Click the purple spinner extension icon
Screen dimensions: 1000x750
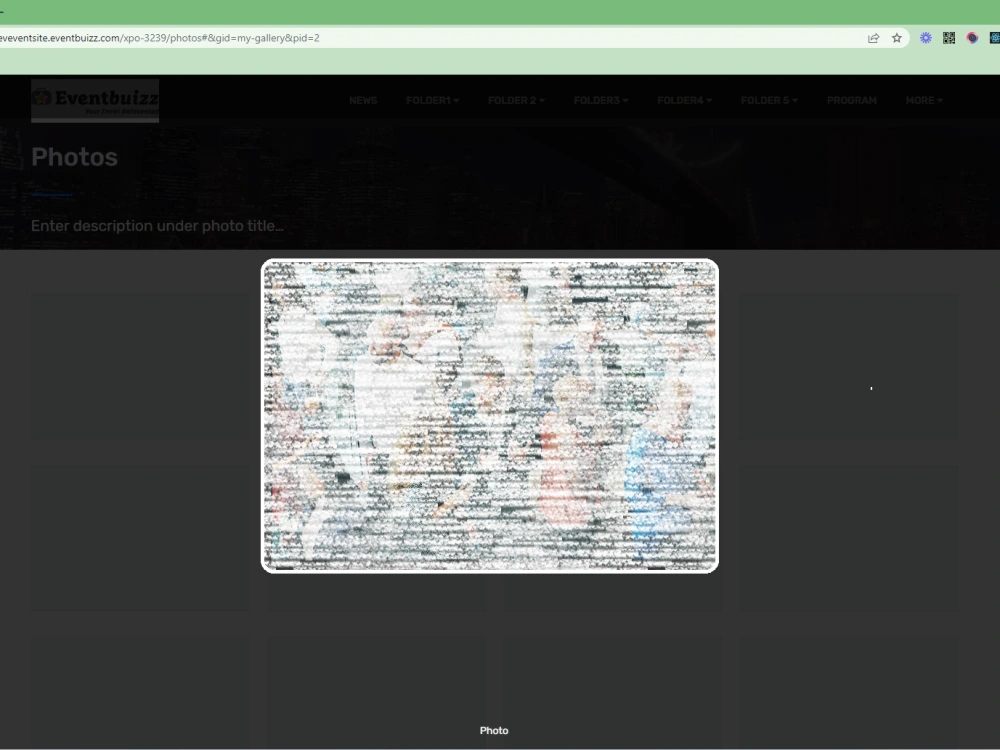925,38
